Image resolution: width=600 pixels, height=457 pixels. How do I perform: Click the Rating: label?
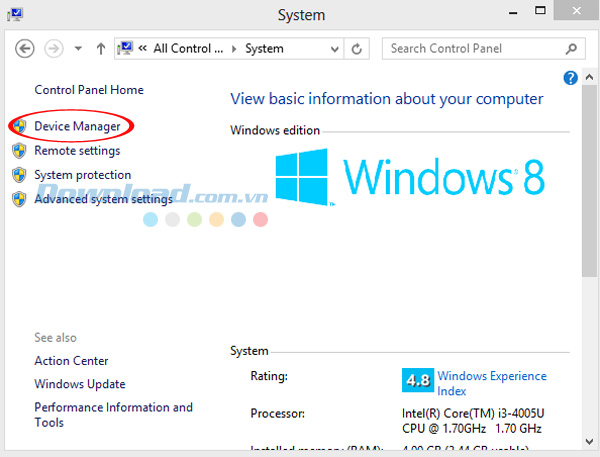tap(269, 376)
